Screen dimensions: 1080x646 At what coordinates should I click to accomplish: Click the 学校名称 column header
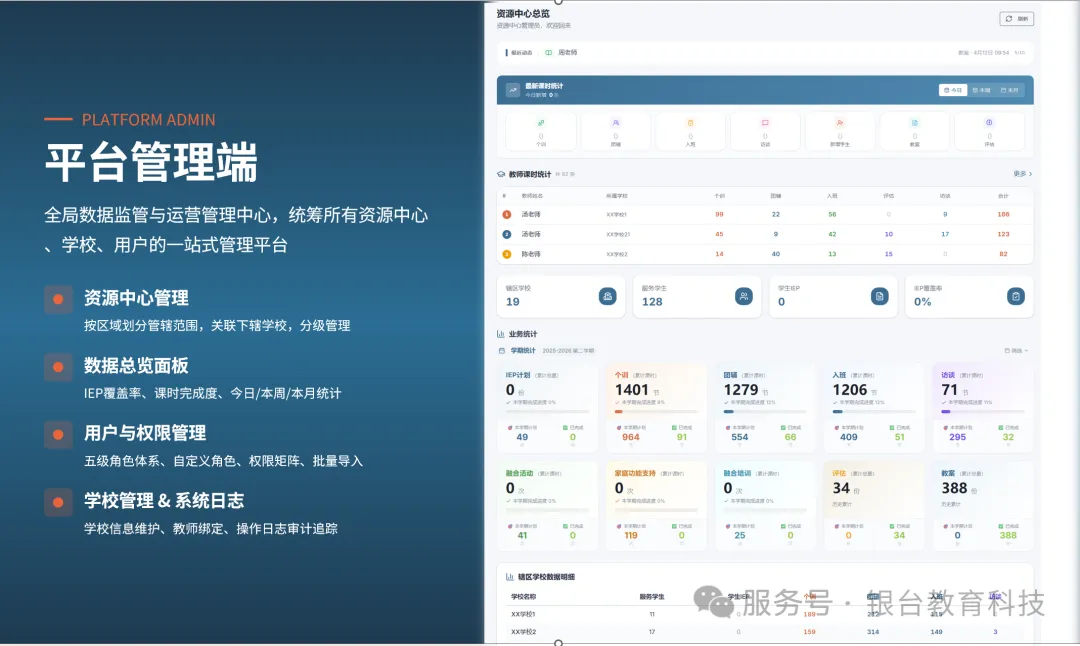click(x=523, y=596)
